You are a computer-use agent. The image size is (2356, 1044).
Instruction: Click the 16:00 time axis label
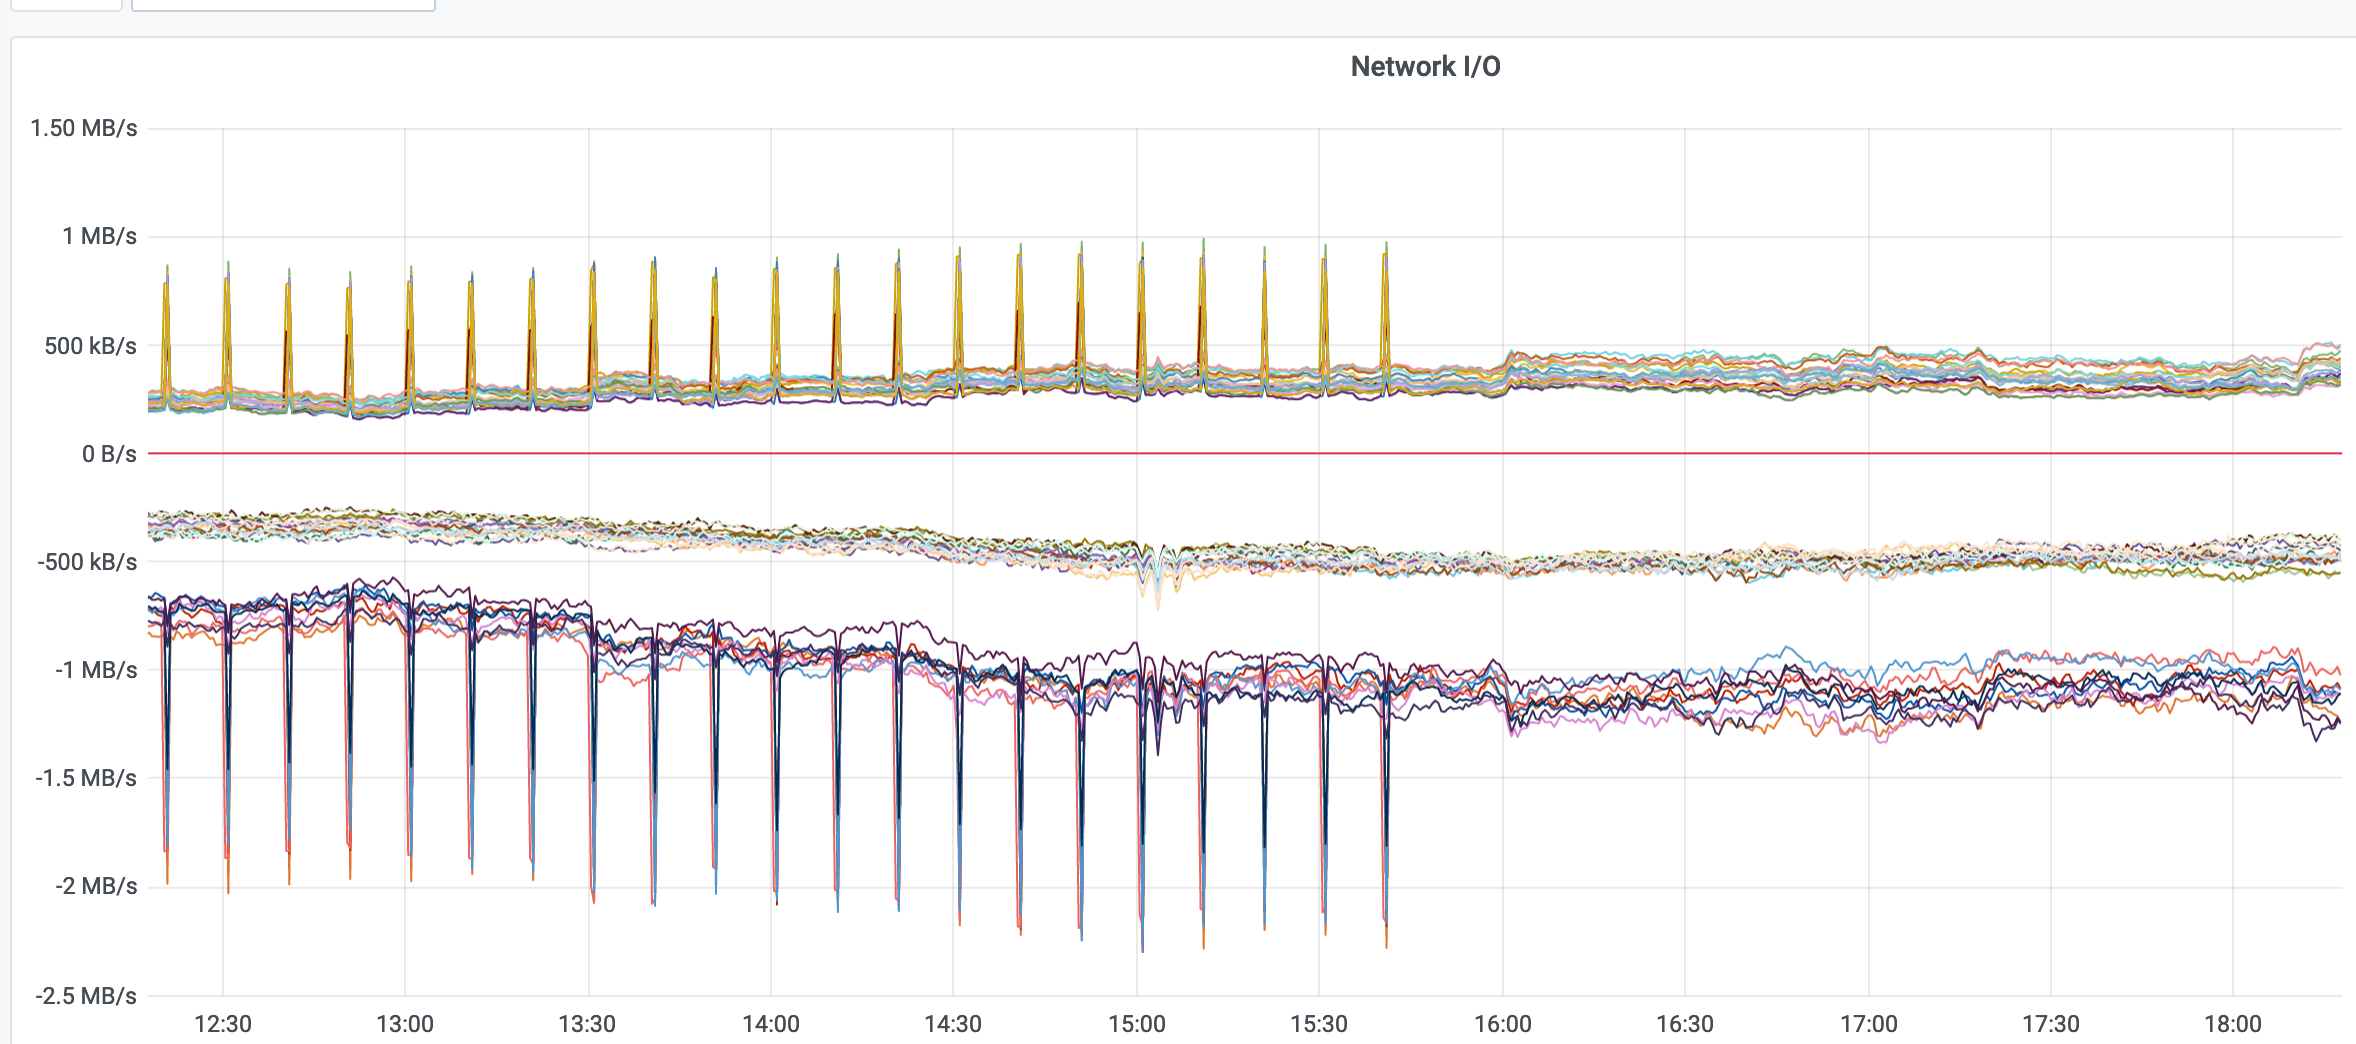point(1502,1024)
